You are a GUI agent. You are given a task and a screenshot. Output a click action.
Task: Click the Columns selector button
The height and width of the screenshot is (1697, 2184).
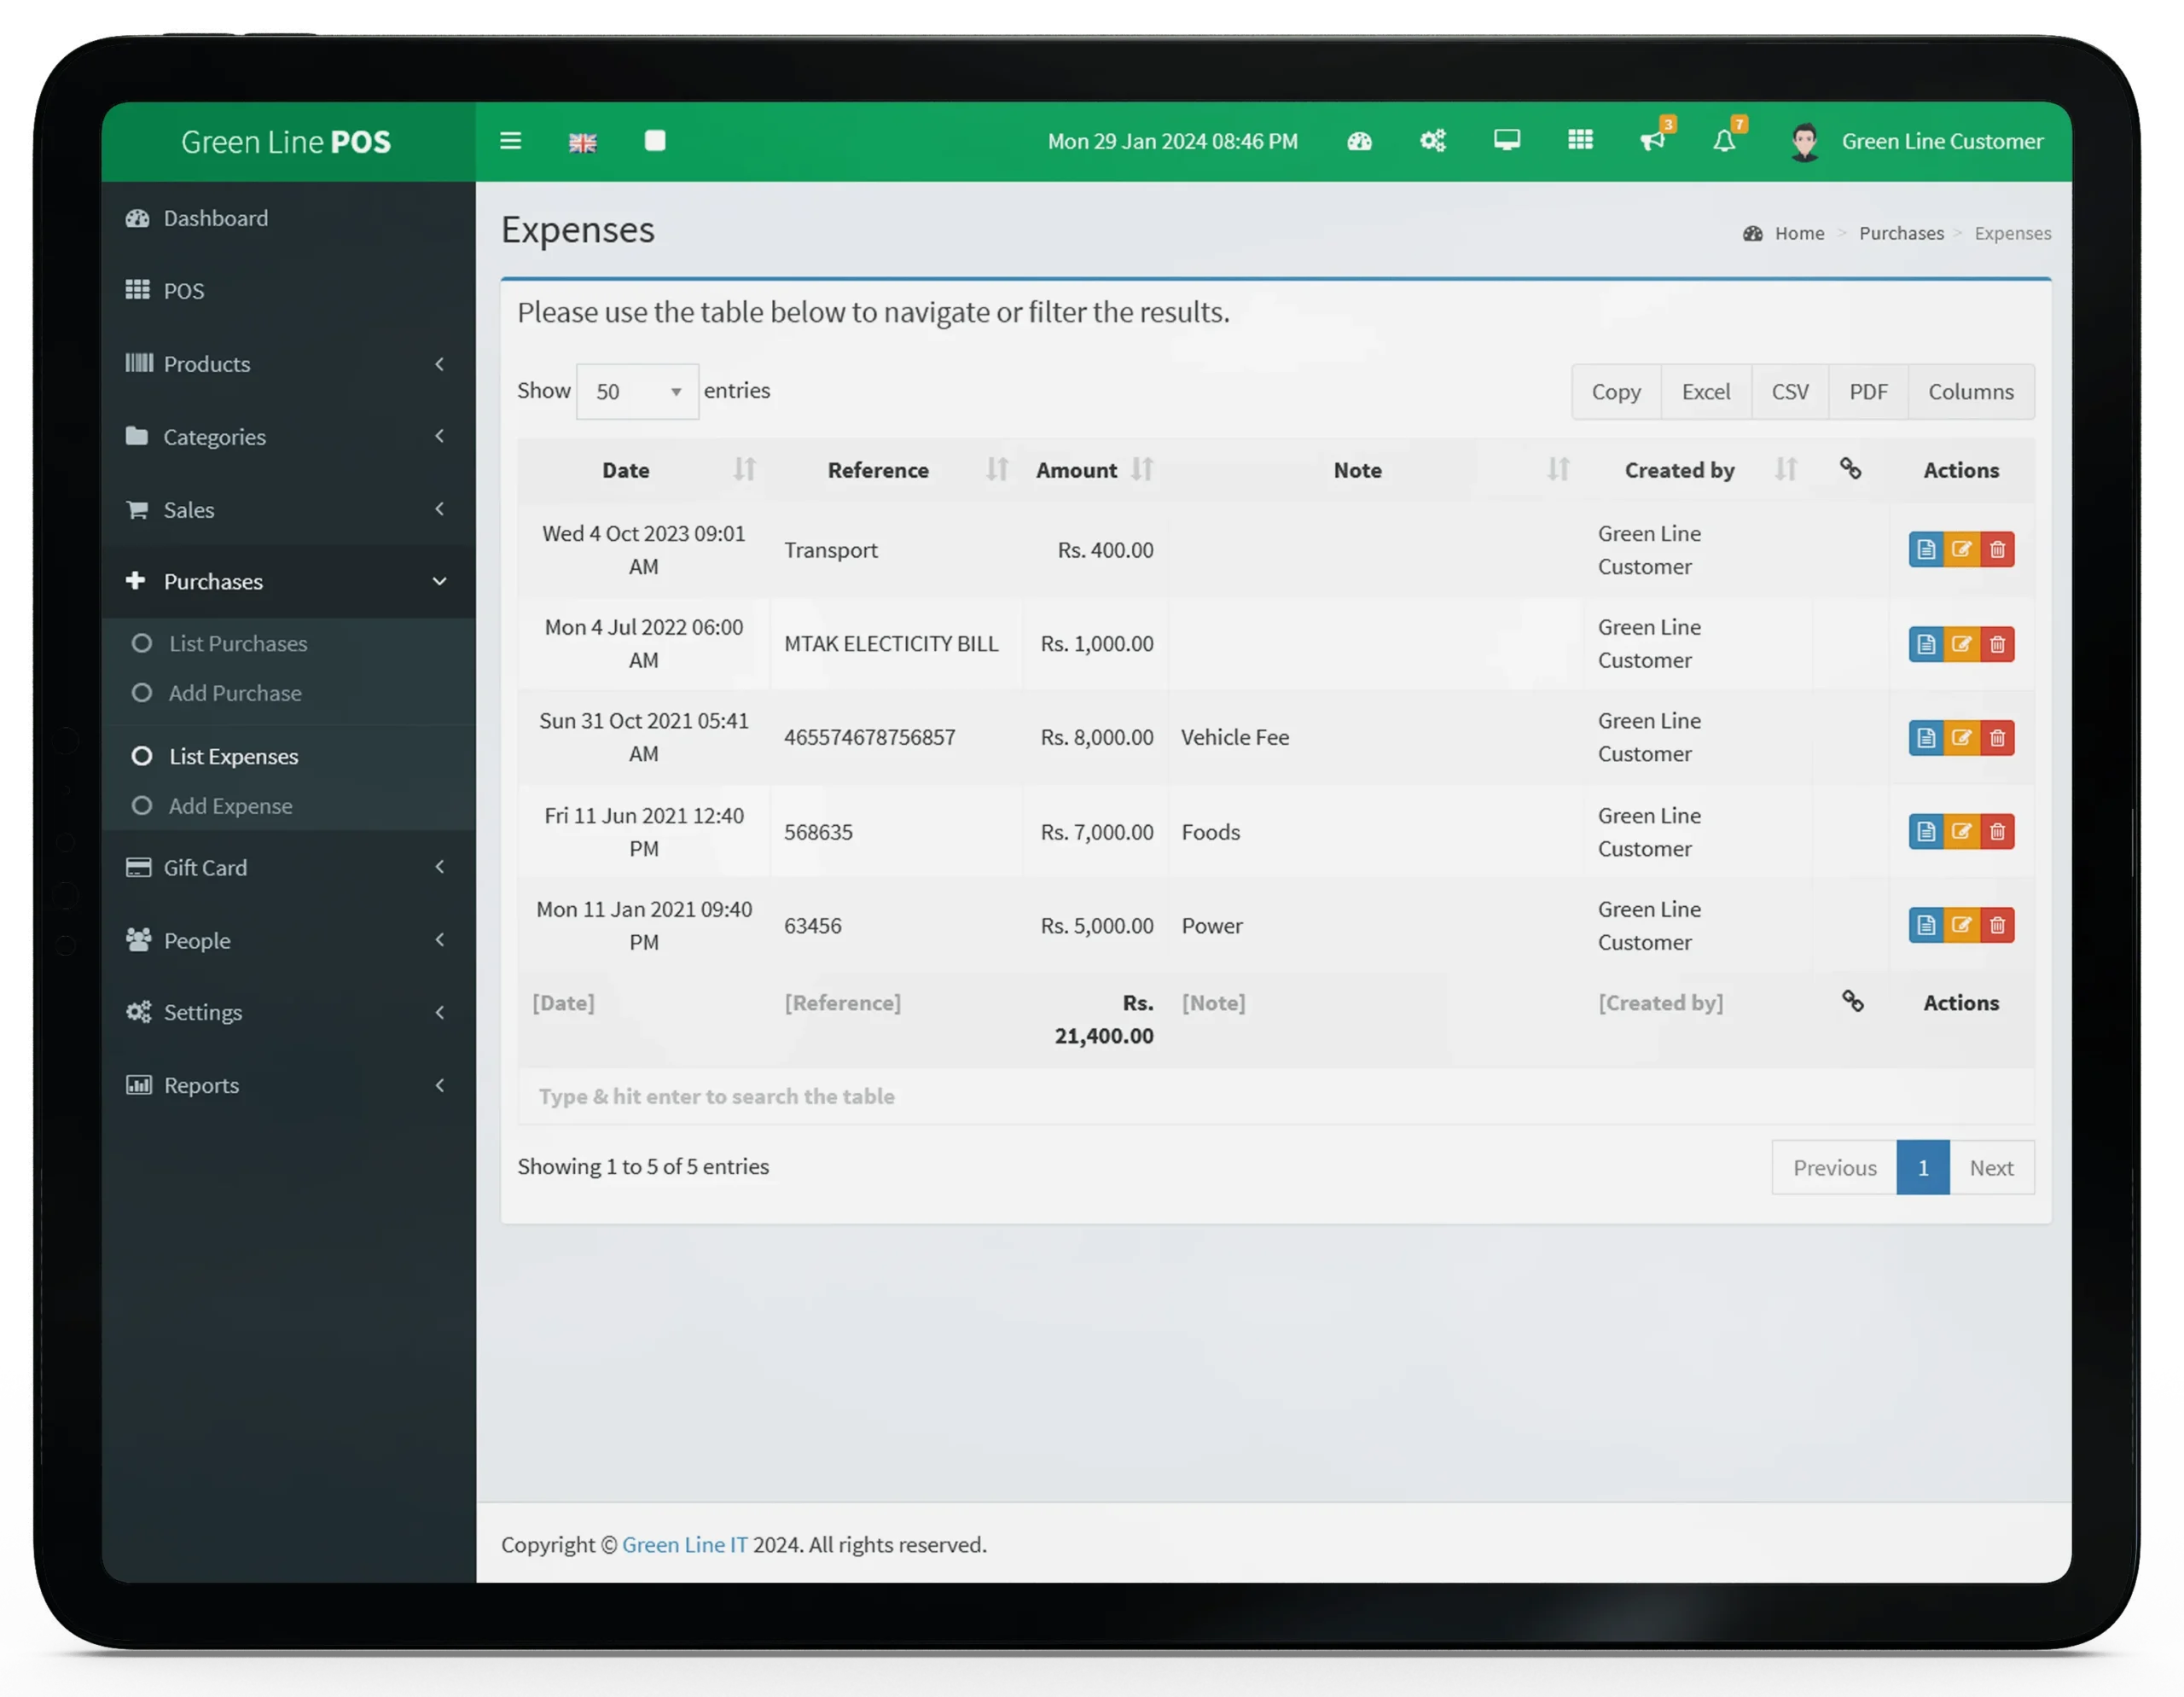1972,390
